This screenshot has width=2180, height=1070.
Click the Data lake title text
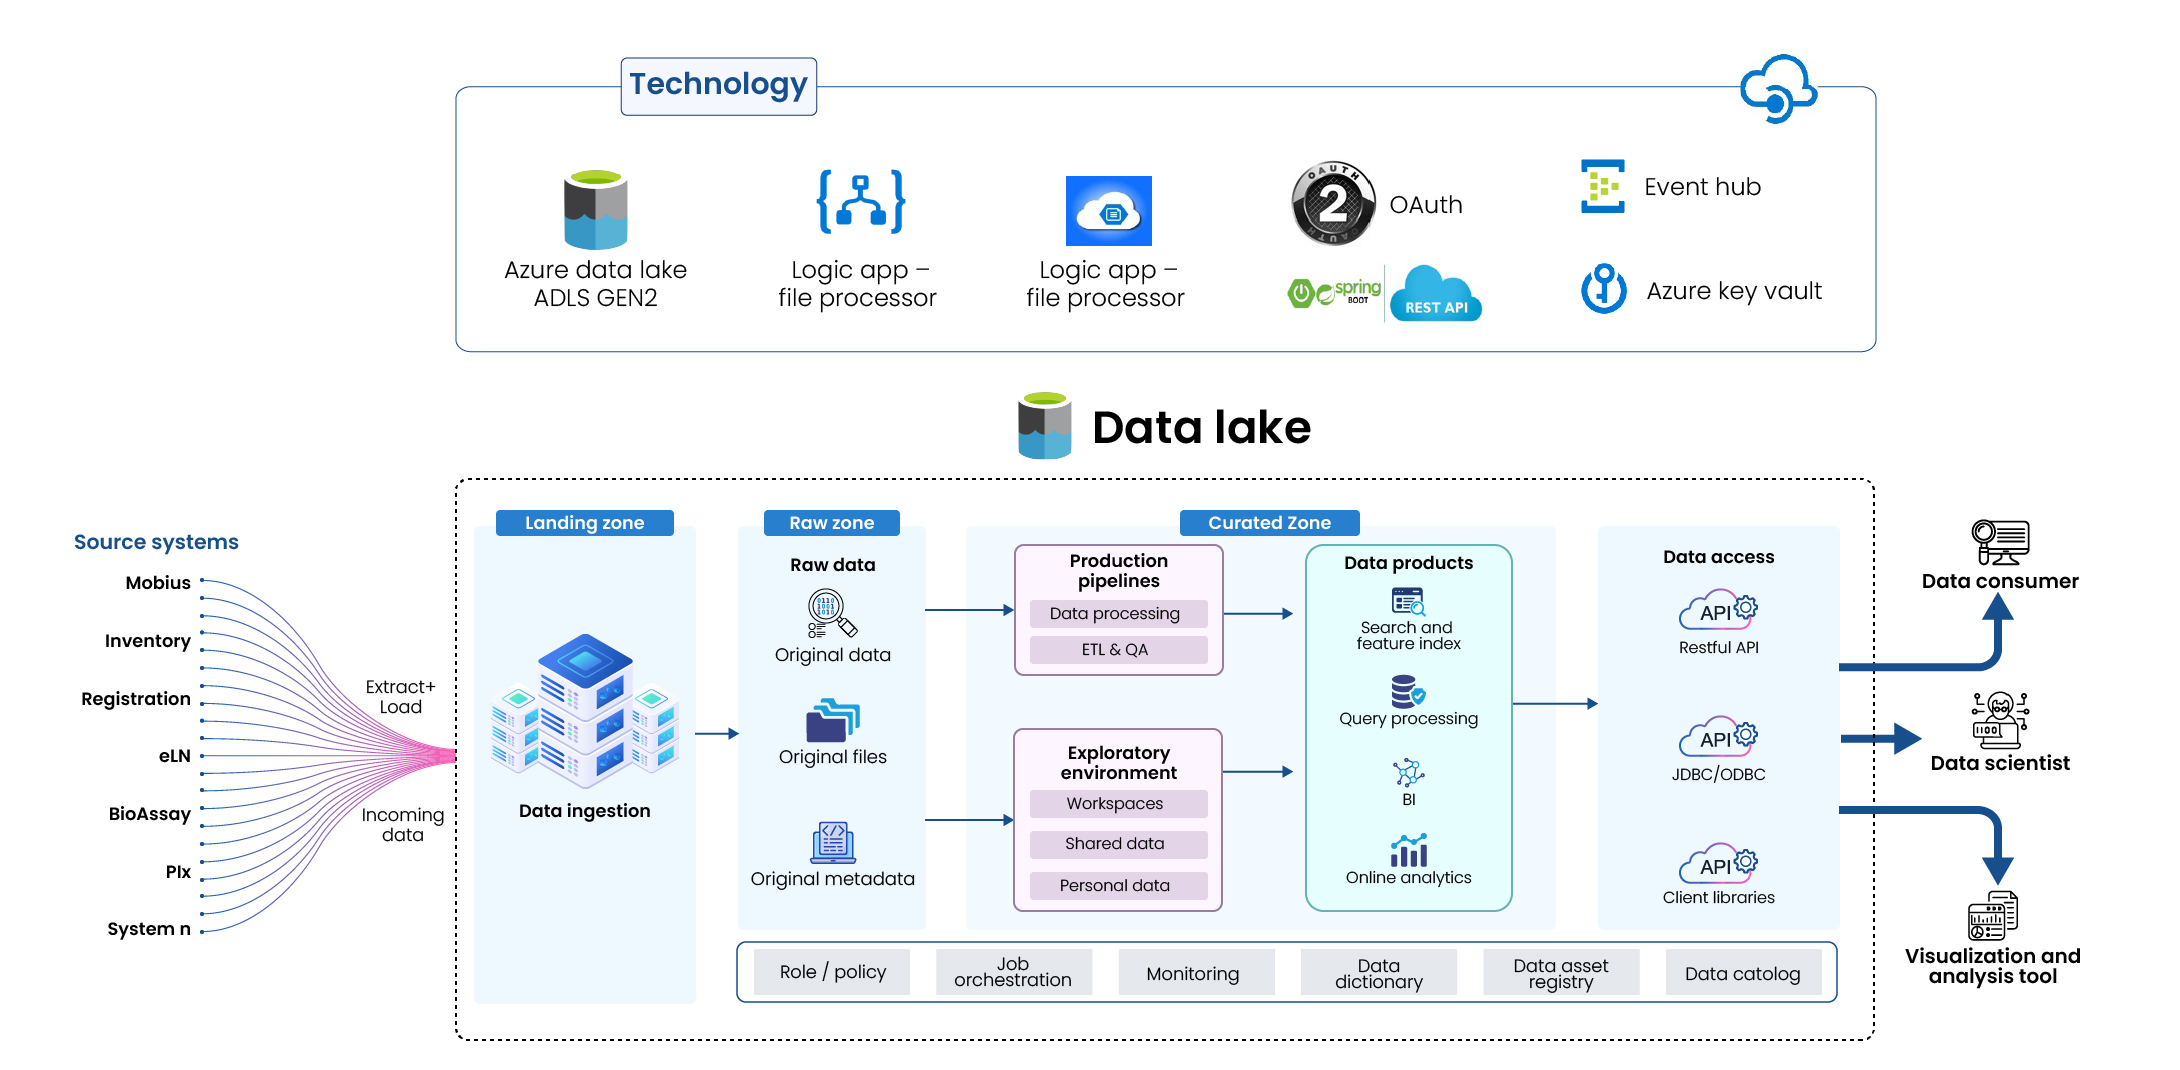[1201, 427]
